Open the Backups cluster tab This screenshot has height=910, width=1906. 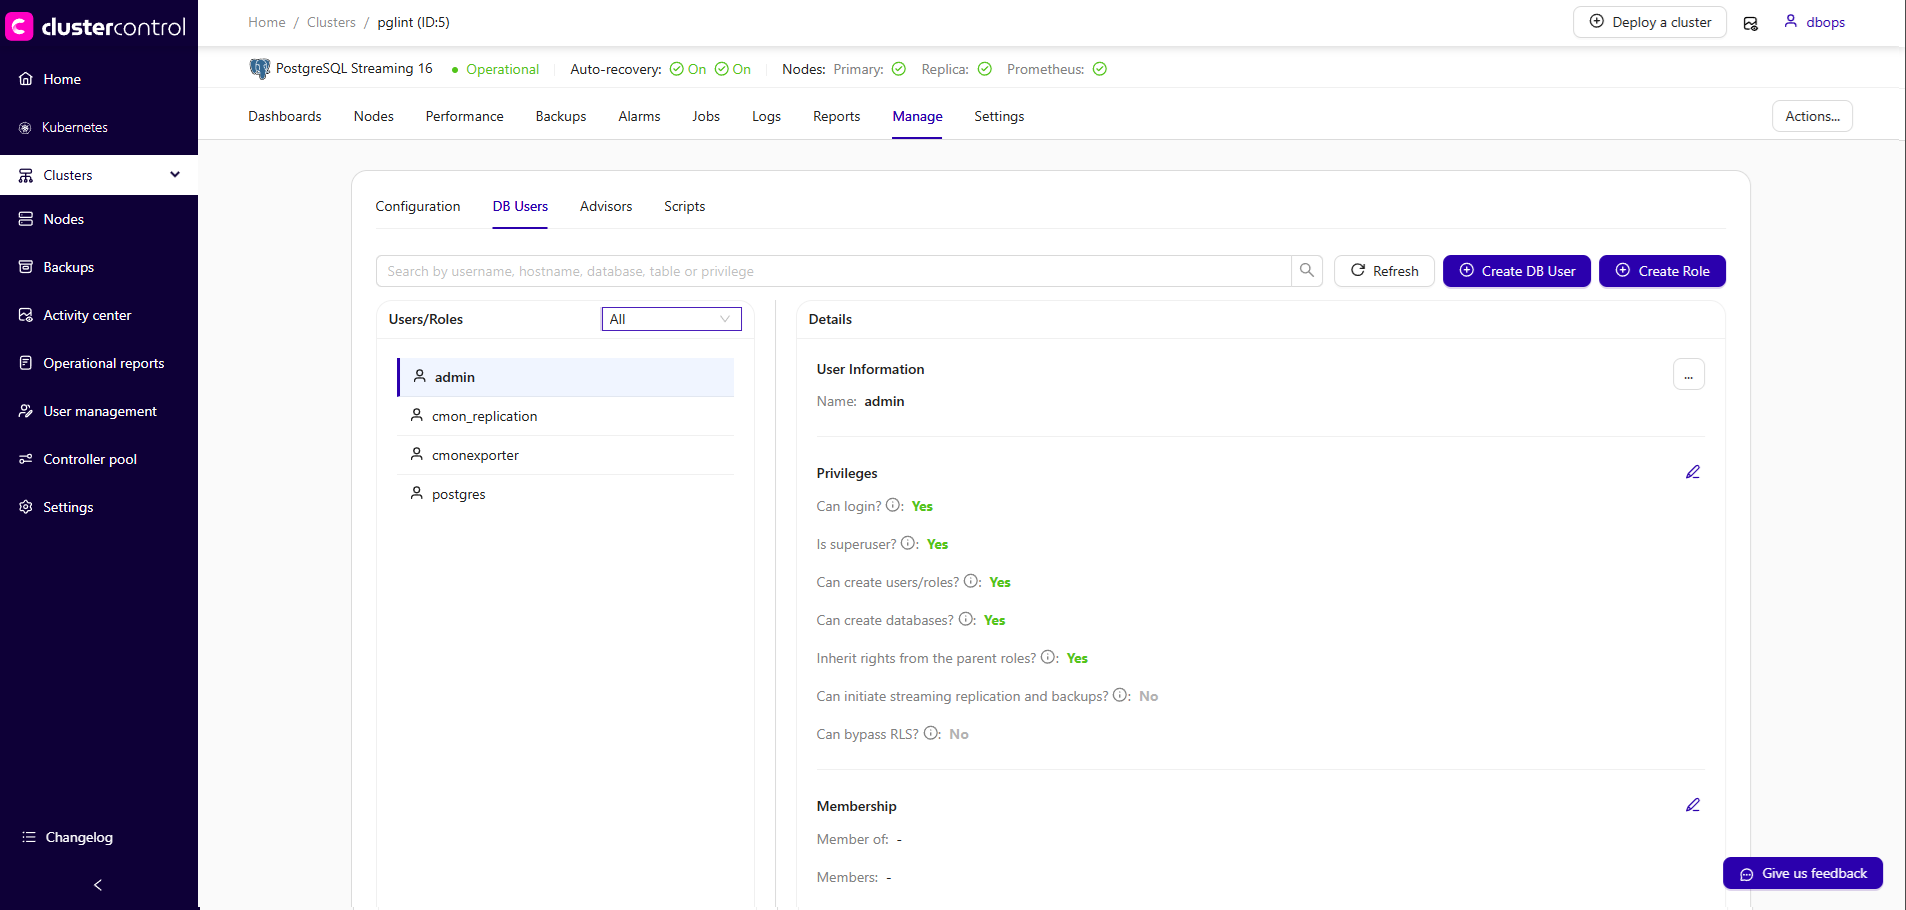pos(560,116)
